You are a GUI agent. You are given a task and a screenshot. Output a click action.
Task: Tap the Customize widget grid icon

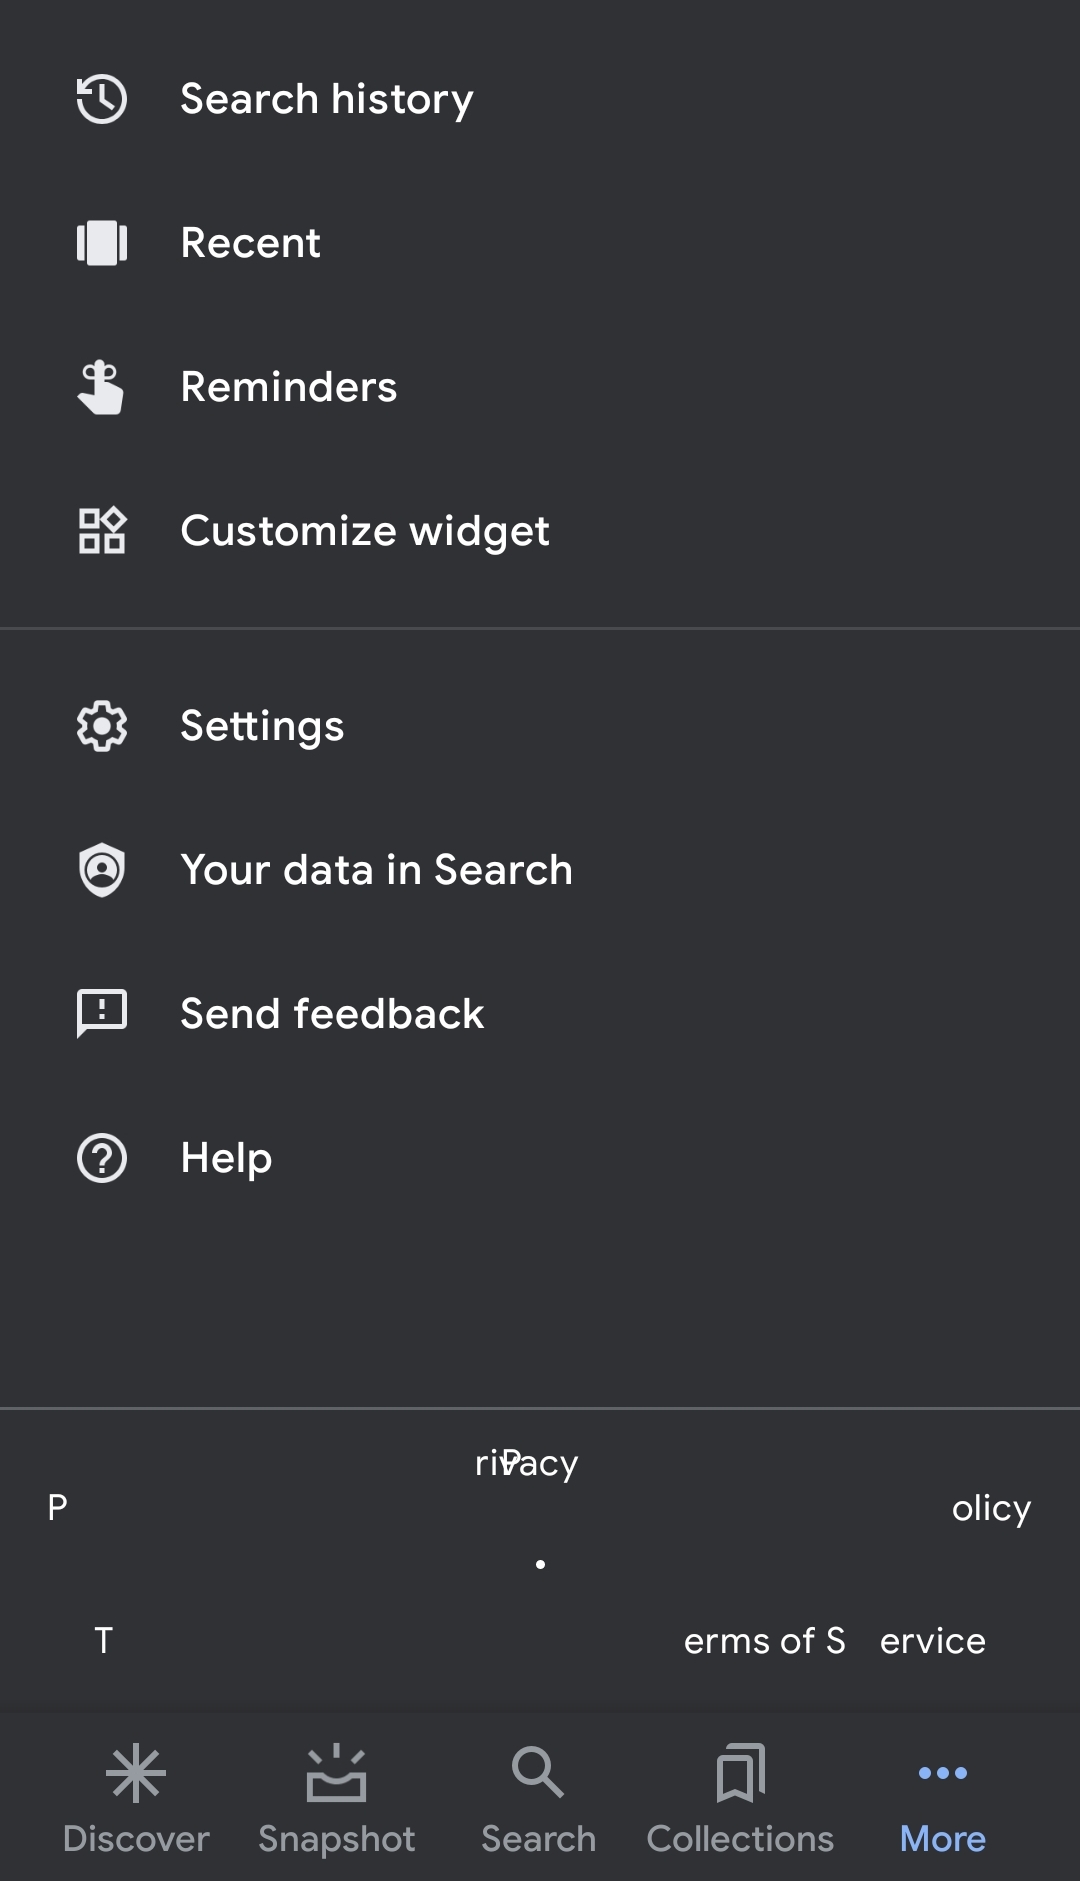pos(102,531)
